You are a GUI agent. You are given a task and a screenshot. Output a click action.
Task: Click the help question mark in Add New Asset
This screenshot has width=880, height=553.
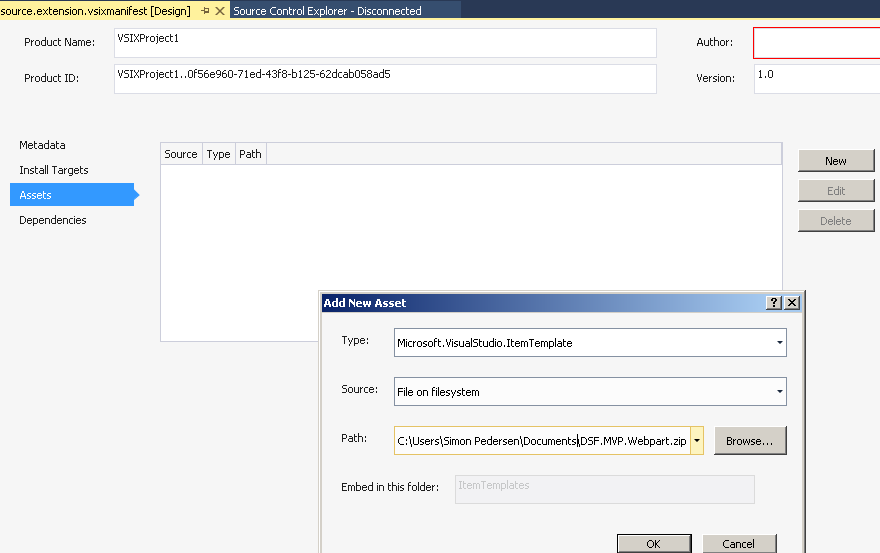click(x=773, y=303)
